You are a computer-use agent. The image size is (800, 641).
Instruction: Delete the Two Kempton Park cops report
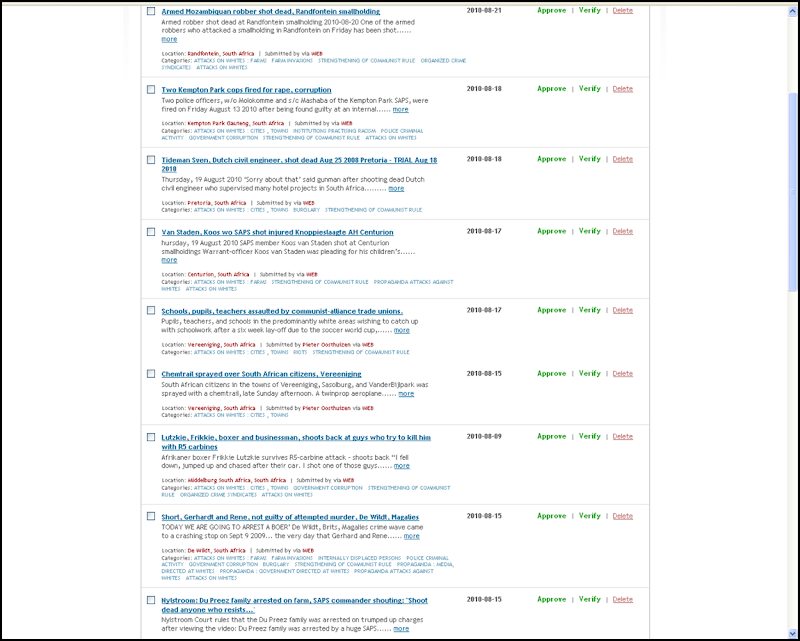pos(622,88)
